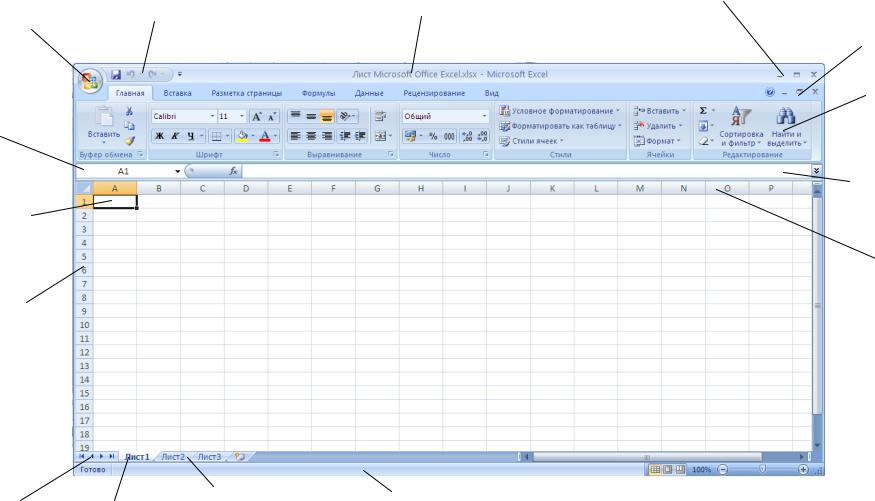The image size is (875, 501).
Task: Insert AutoSum with the sigma icon
Action: pyautogui.click(x=703, y=110)
